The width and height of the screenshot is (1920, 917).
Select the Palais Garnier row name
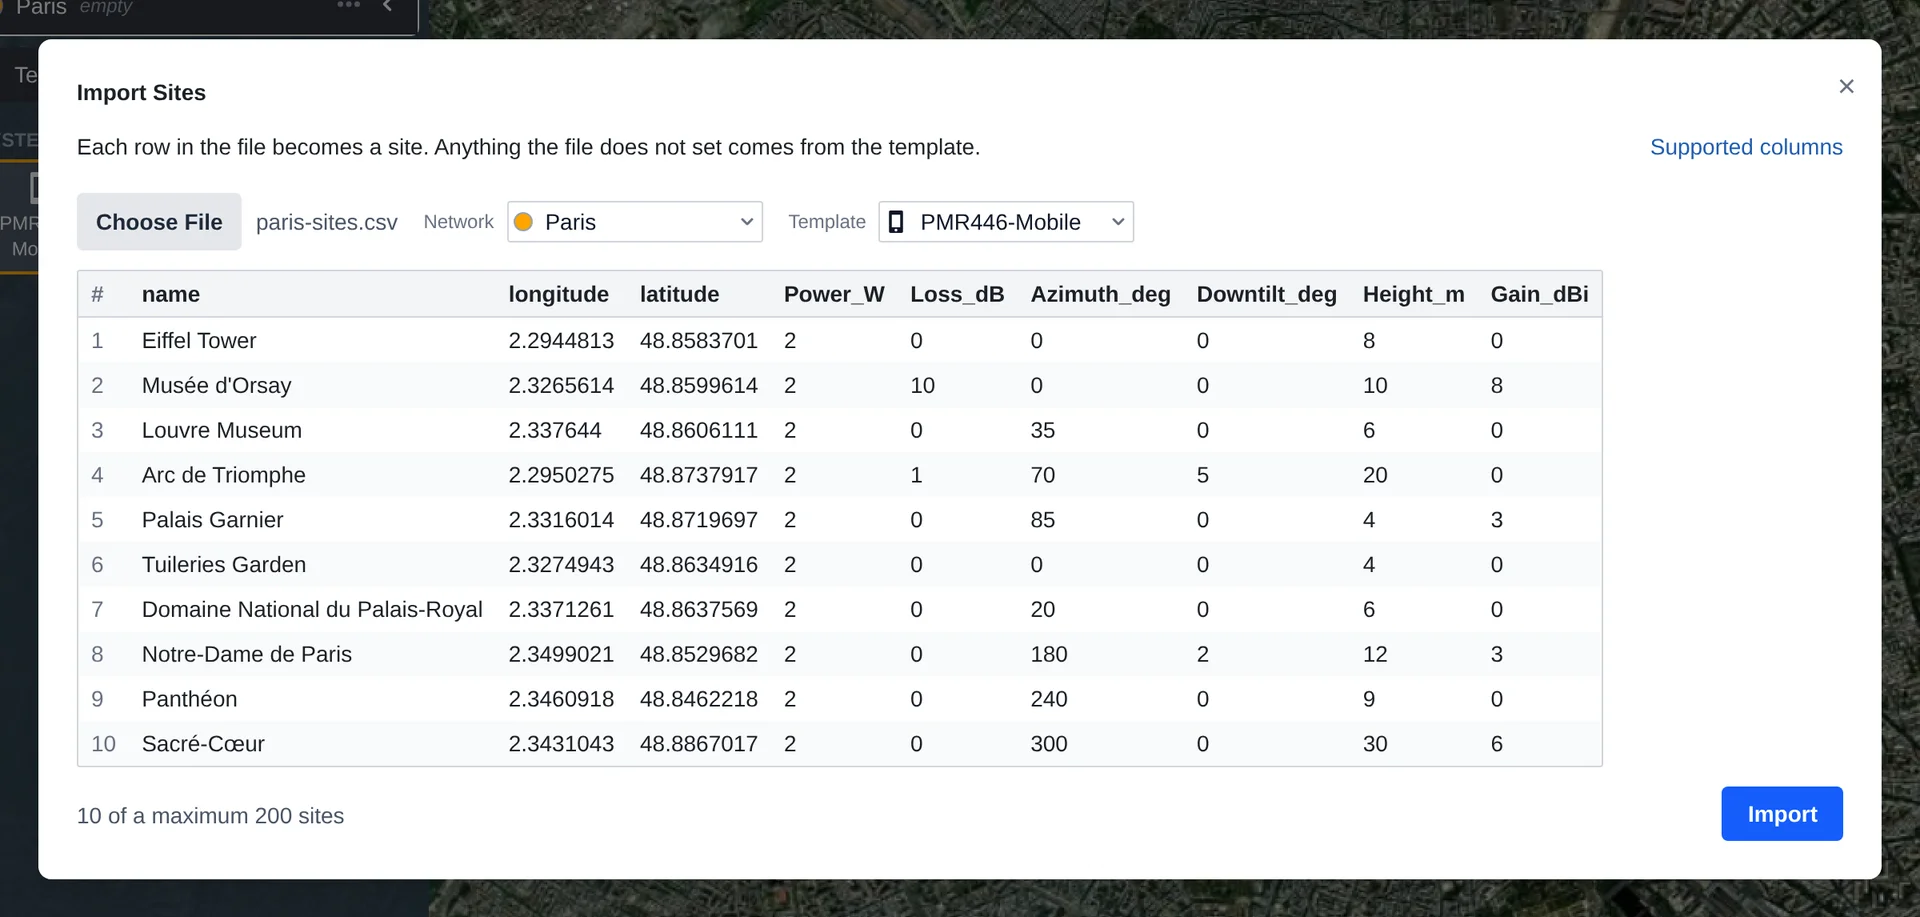[212, 520]
